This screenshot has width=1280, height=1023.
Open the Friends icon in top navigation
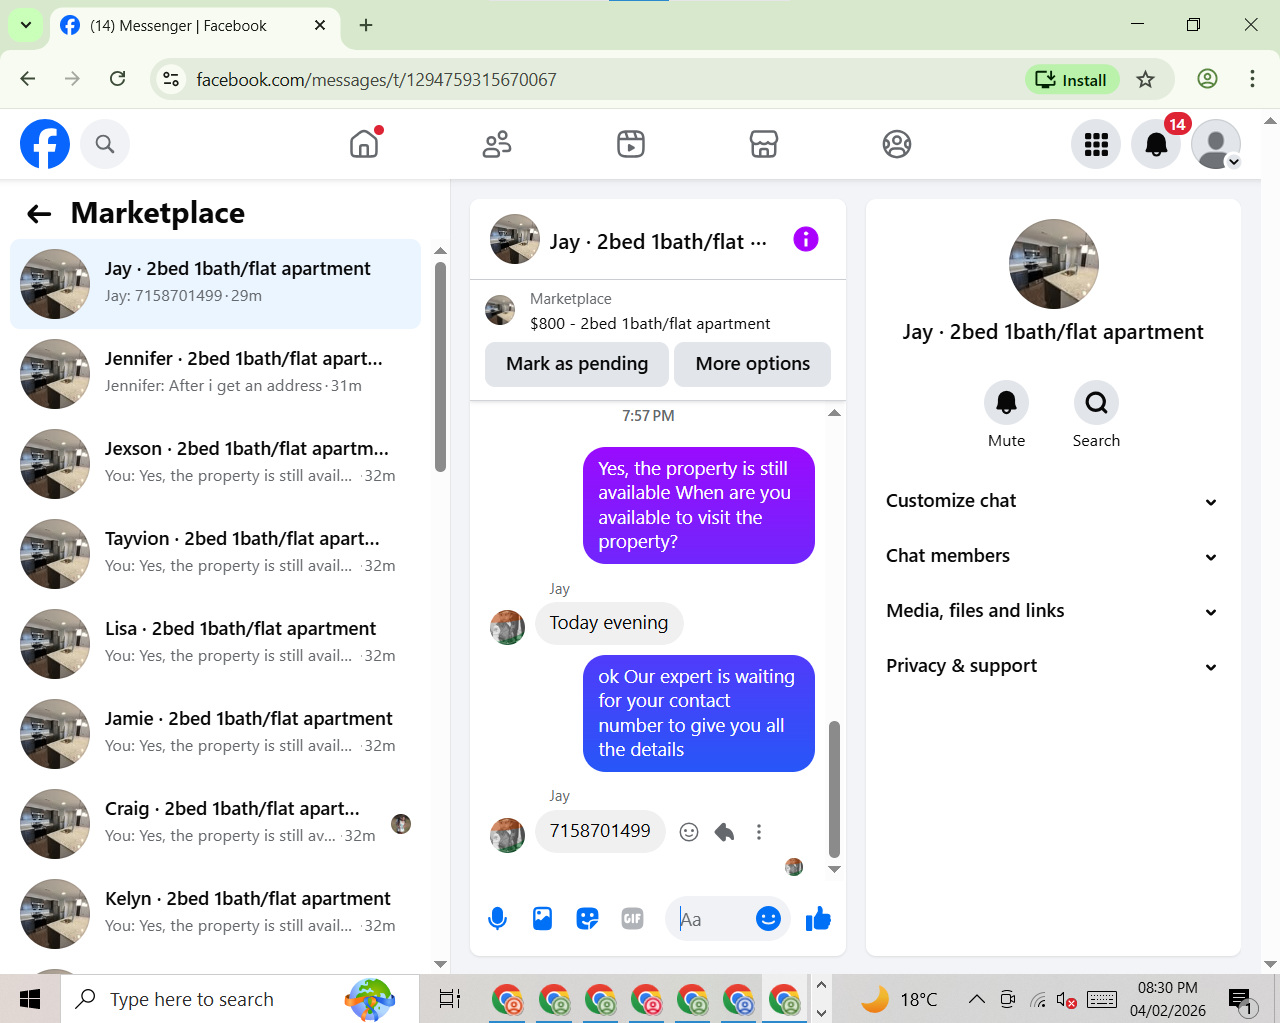coord(497,144)
